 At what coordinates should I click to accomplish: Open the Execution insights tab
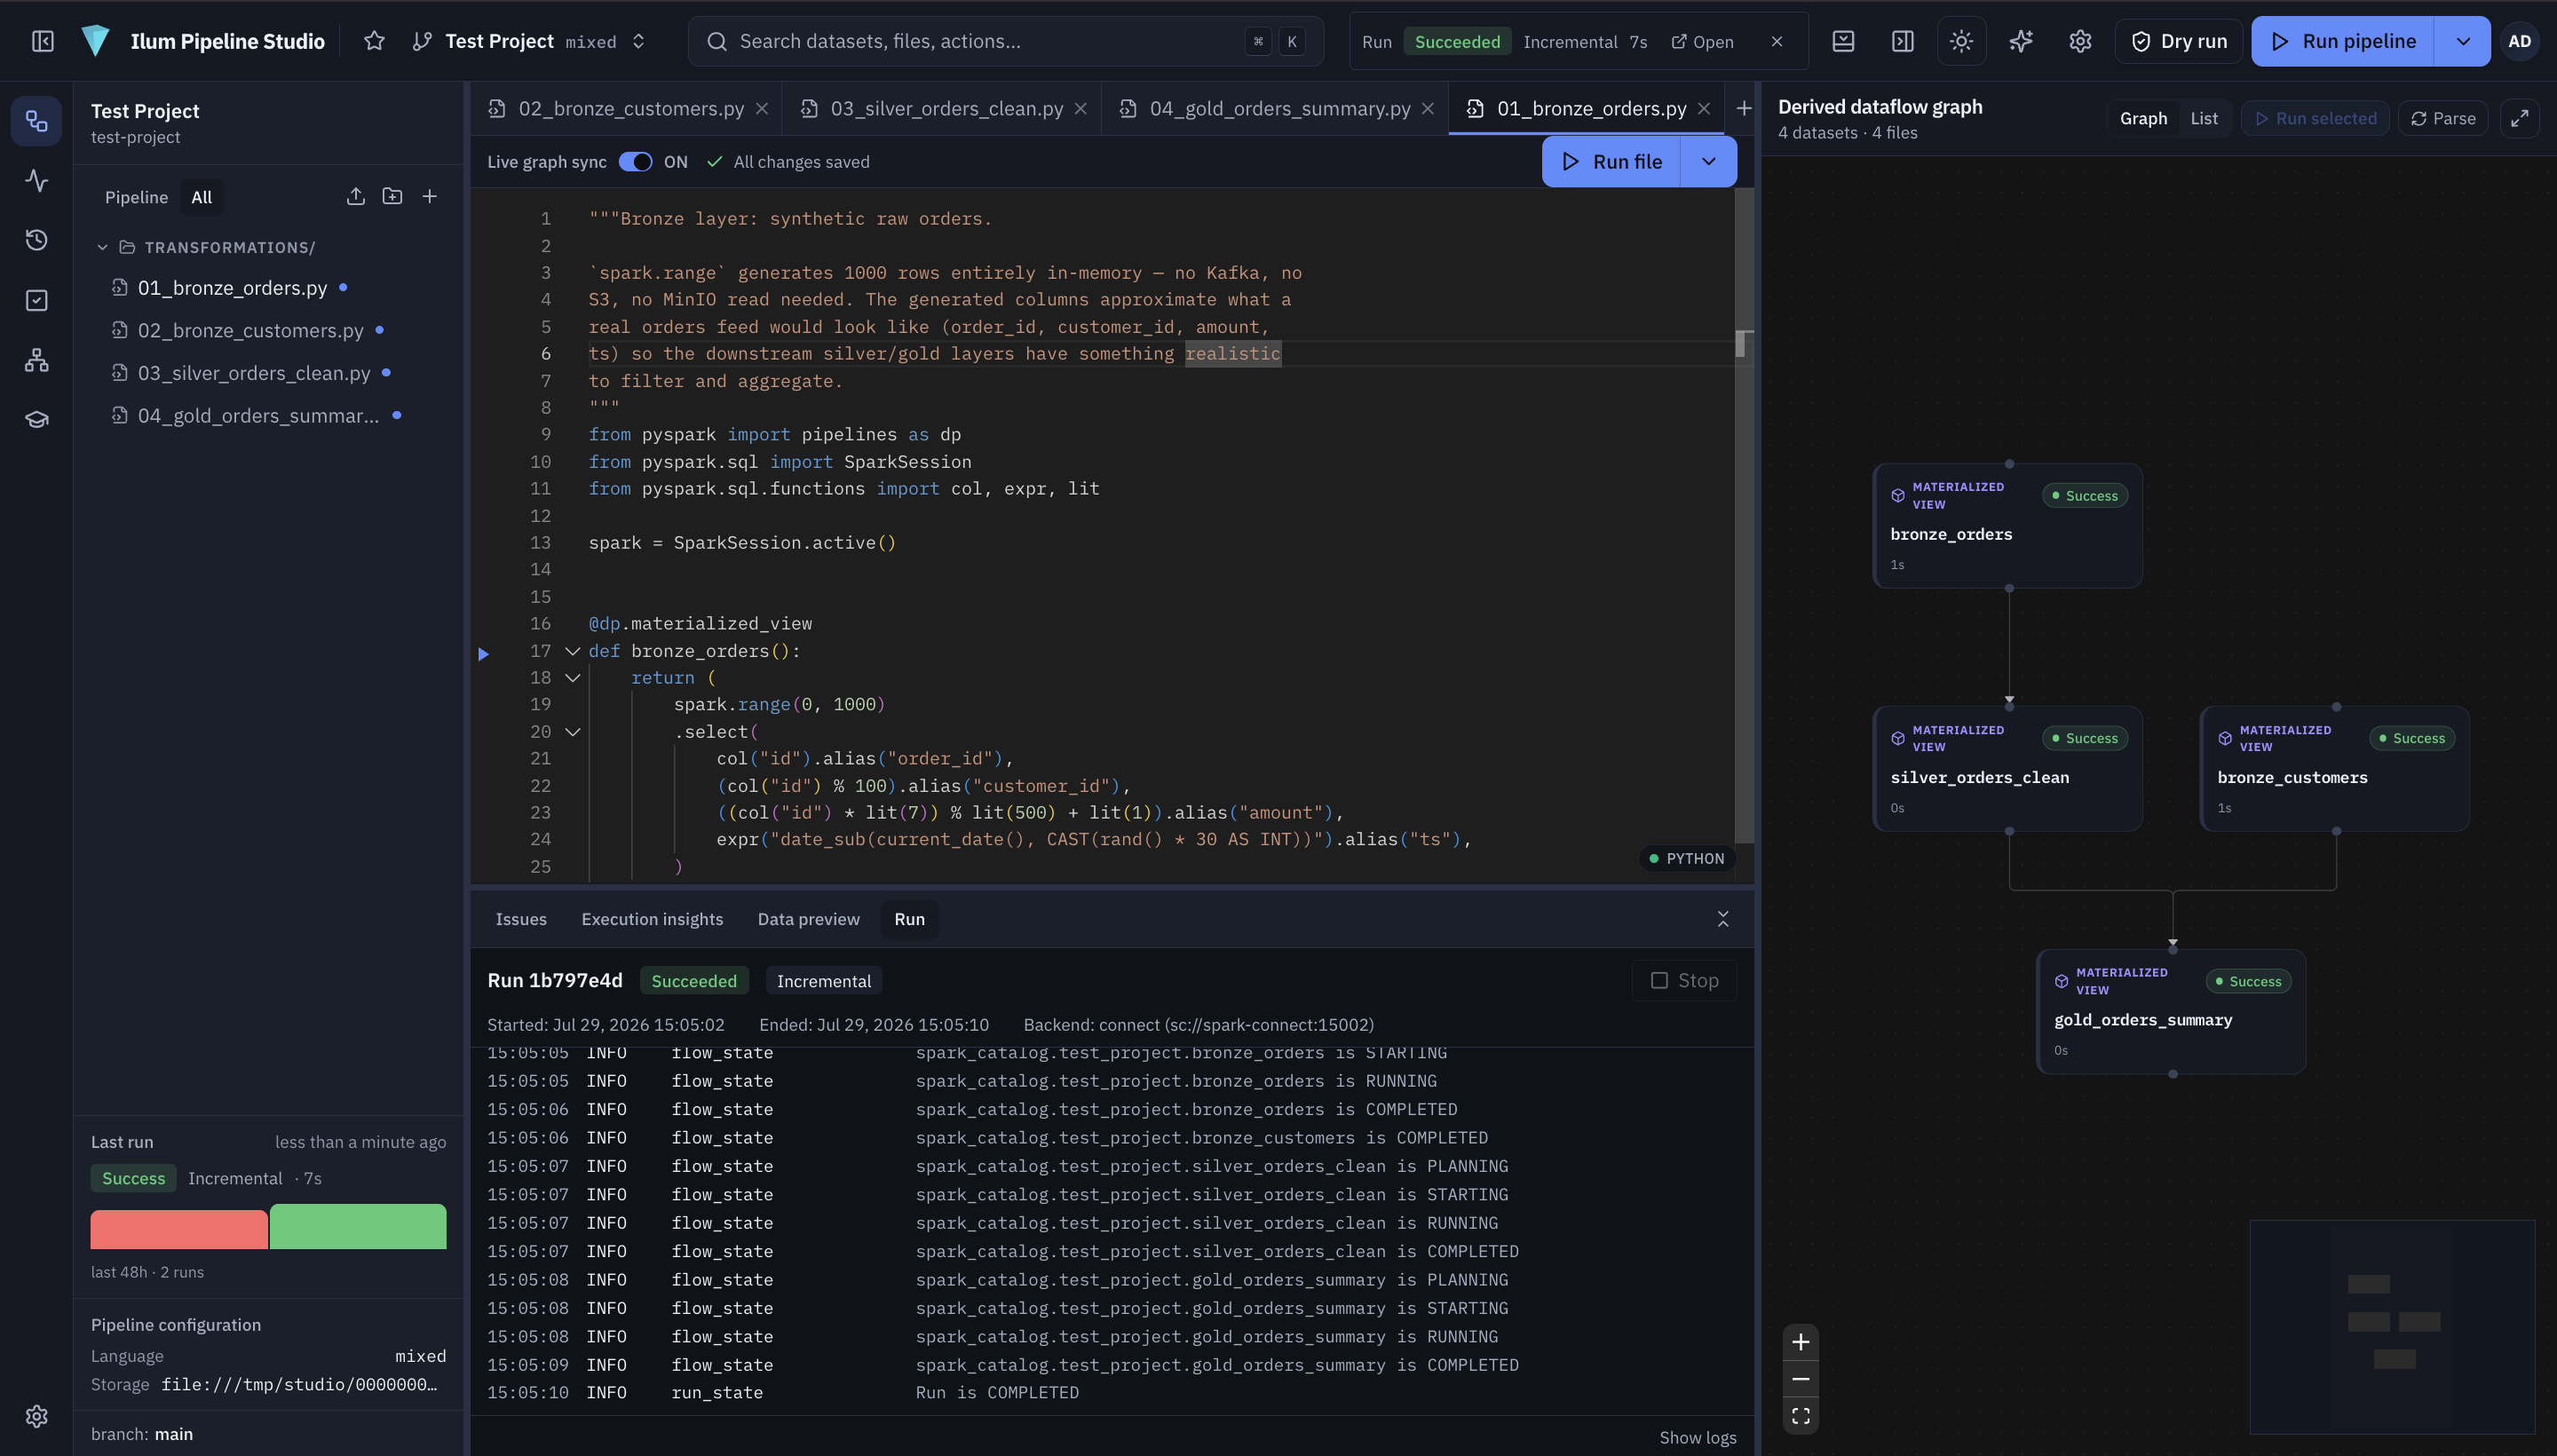click(652, 919)
